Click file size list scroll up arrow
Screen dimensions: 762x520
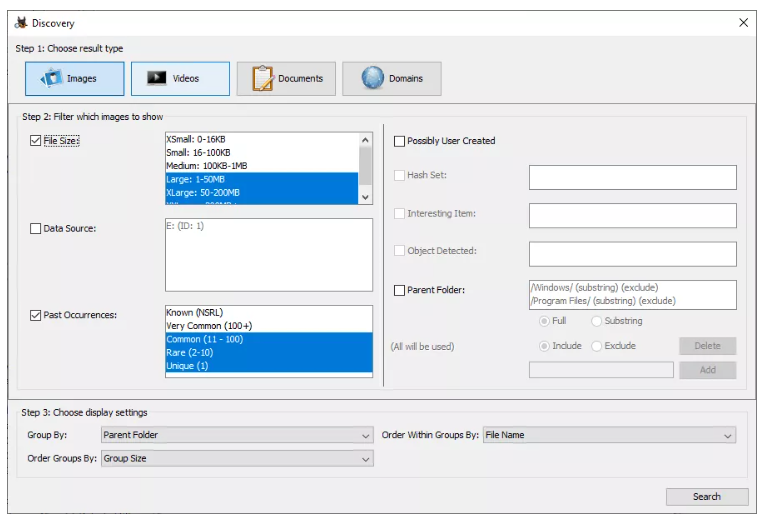coord(365,140)
